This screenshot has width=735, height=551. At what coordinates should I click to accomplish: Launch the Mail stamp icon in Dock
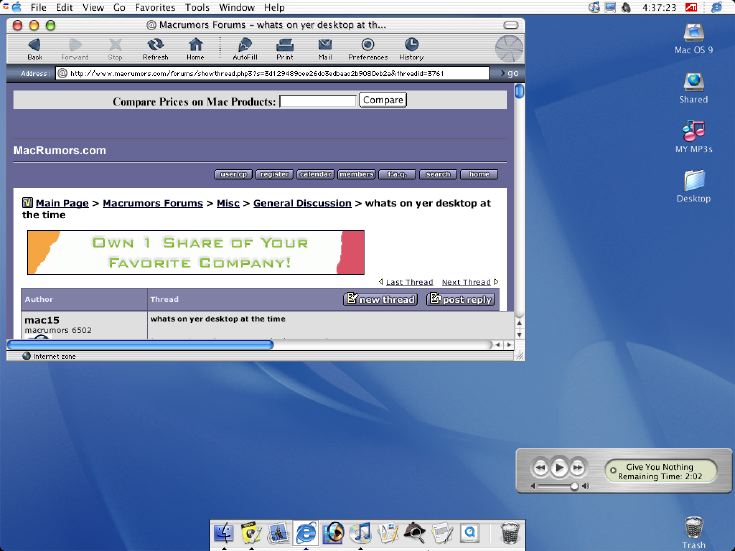click(278, 534)
